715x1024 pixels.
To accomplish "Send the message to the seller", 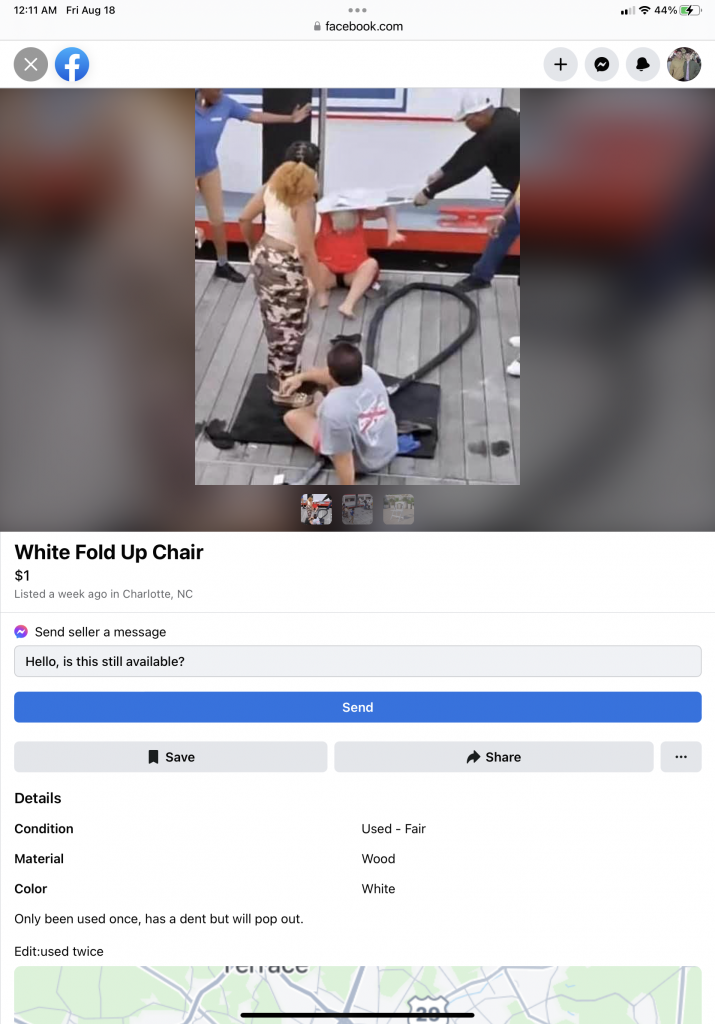I will pos(358,707).
